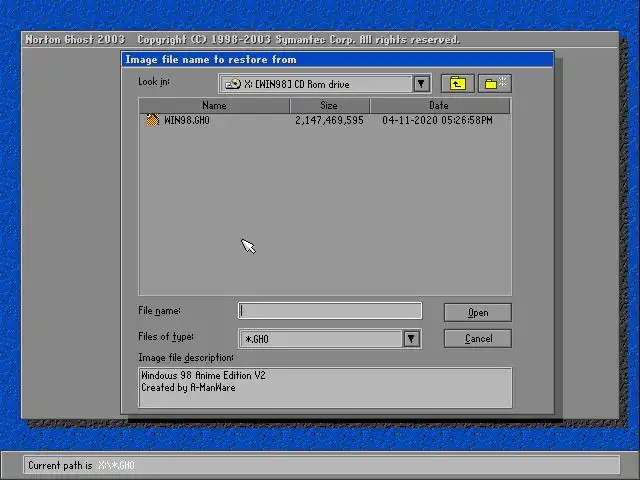Sort files by the Name column header

pos(214,106)
